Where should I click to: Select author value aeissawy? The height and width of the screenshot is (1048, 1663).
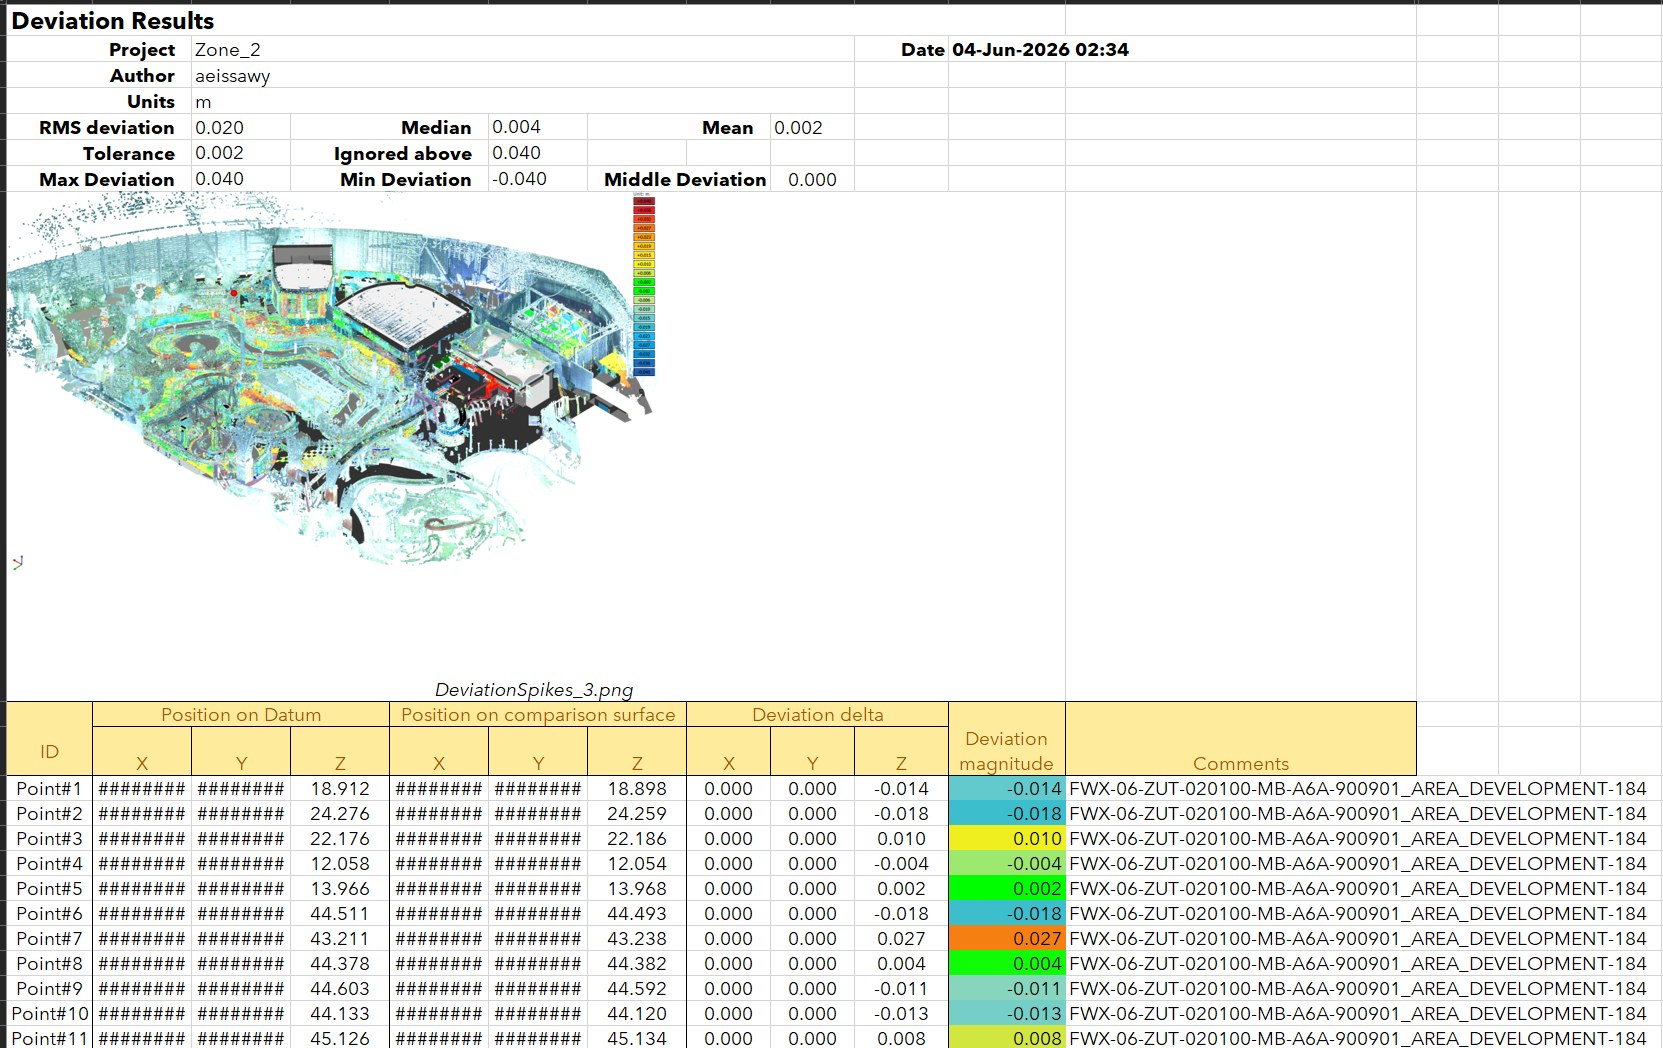[x=232, y=76]
